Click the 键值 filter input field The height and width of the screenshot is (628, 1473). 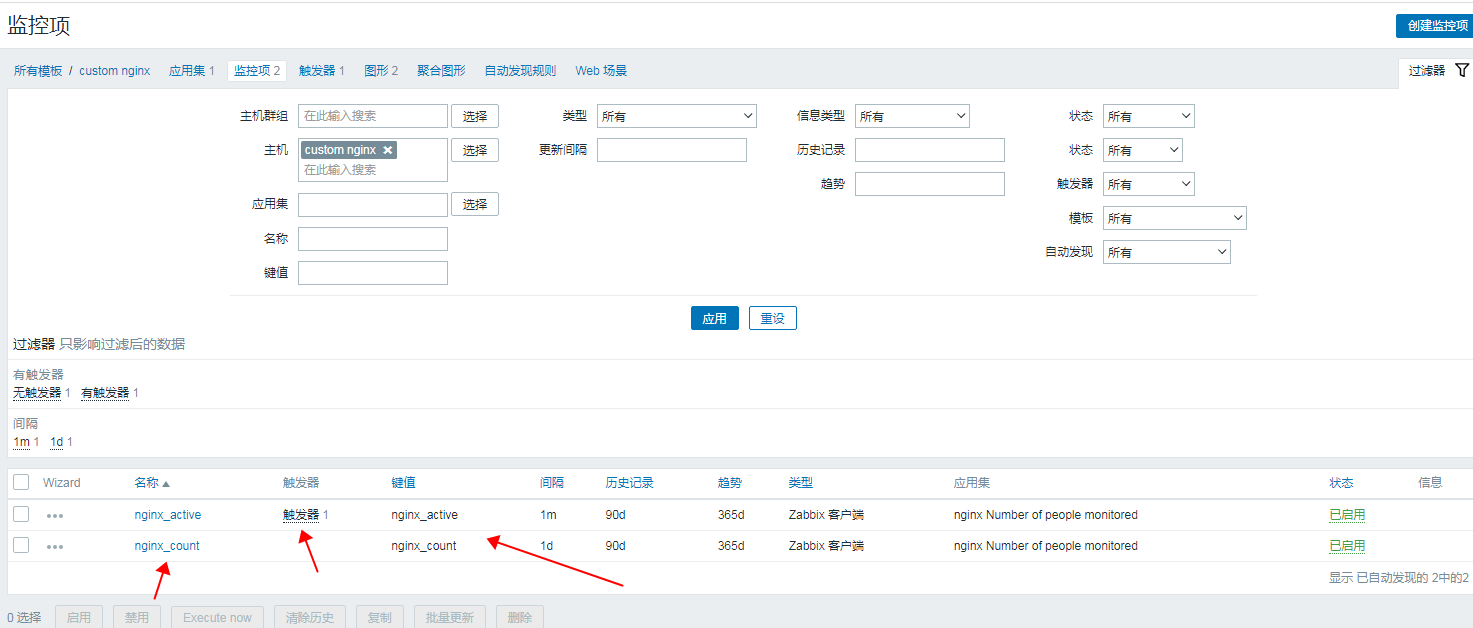372,273
